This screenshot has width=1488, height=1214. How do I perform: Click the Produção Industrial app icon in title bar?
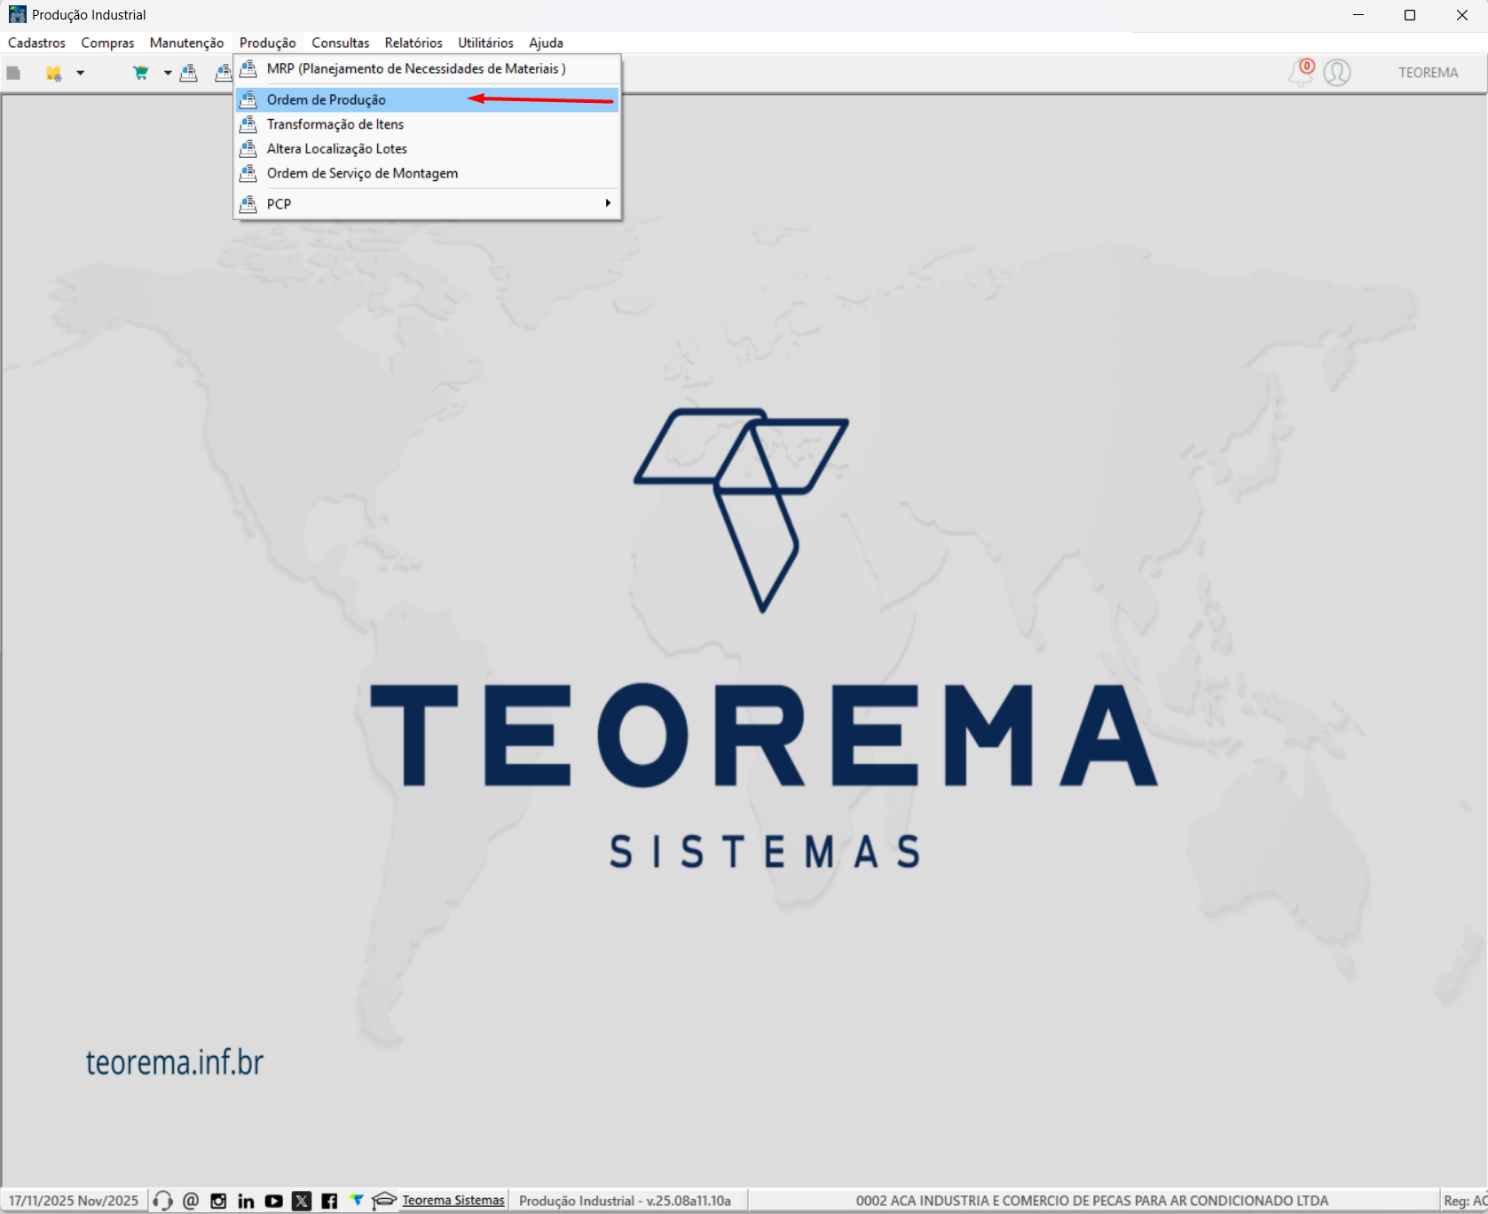(17, 14)
